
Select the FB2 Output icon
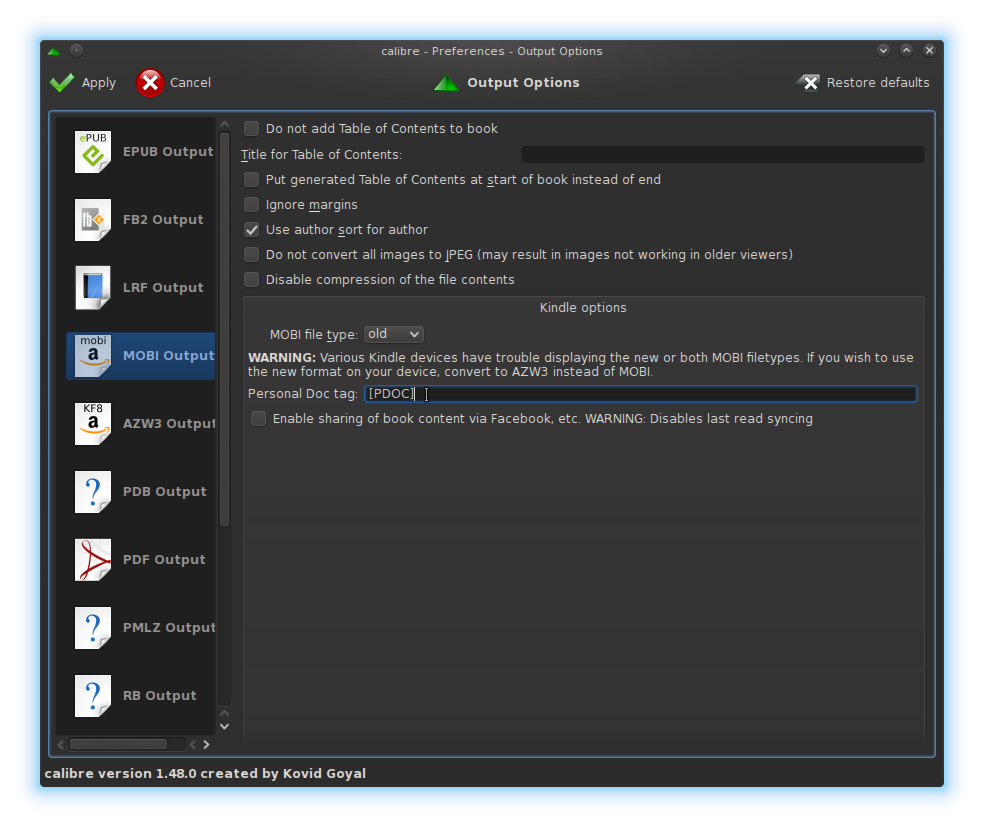point(93,220)
